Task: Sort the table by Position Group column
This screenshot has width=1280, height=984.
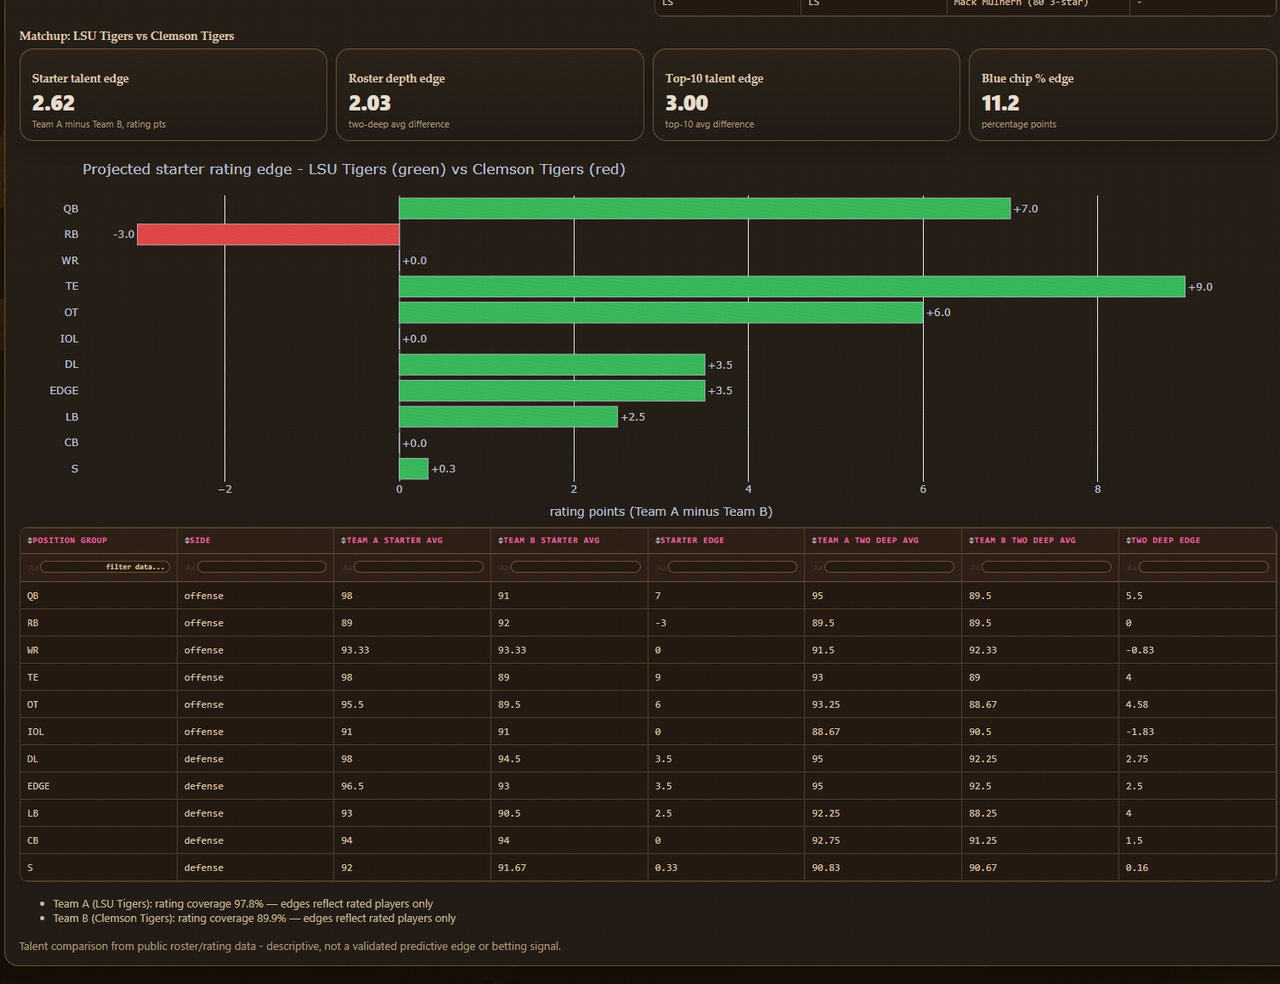Action: point(30,540)
